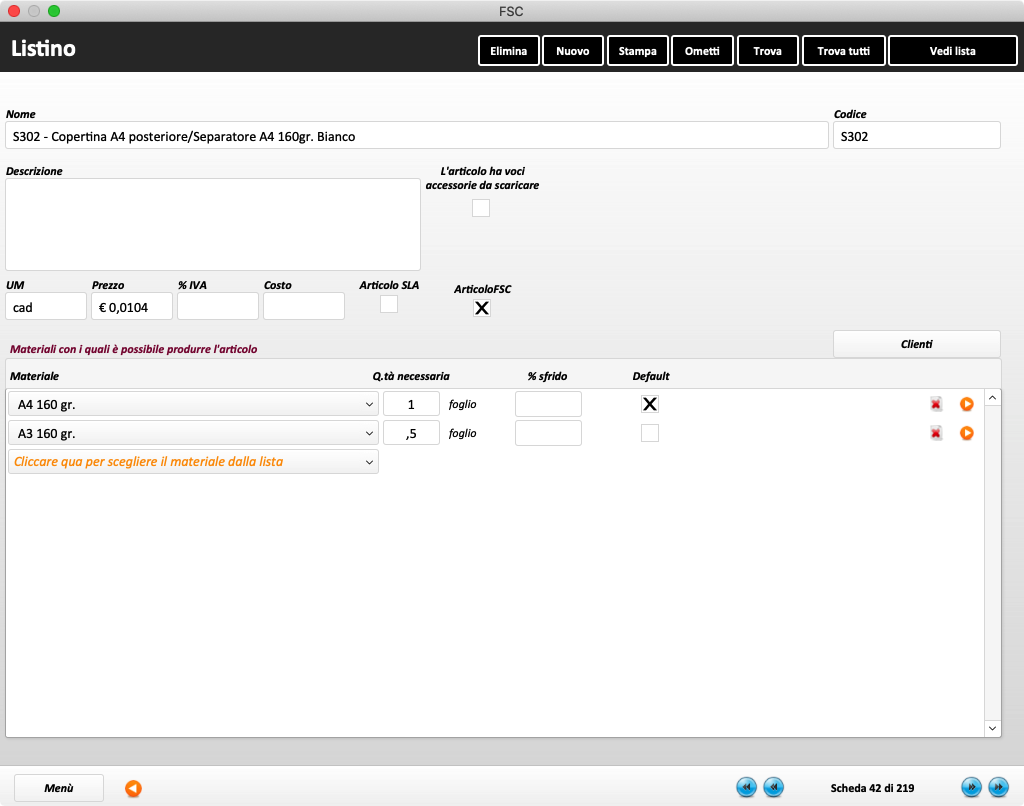Click the orange arrow icon for A4 160 gr. row
This screenshot has width=1024, height=806.
coord(966,404)
